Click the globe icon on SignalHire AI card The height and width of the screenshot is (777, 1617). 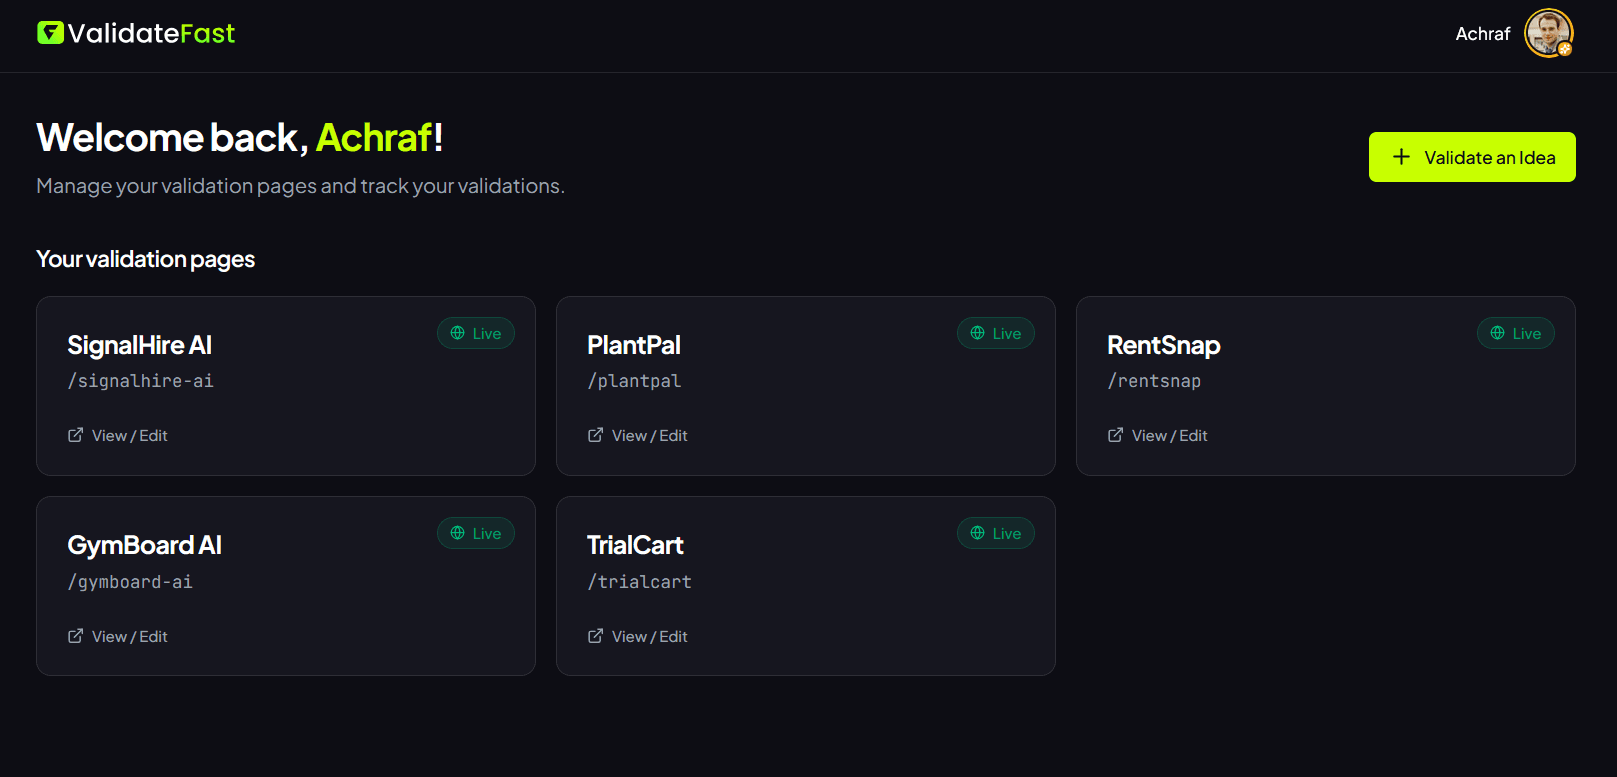pos(458,333)
